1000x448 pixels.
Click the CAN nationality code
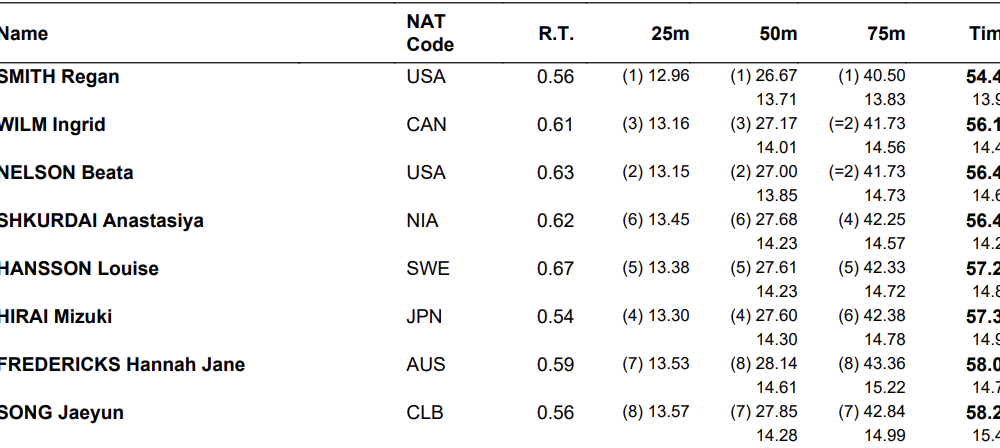(427, 125)
